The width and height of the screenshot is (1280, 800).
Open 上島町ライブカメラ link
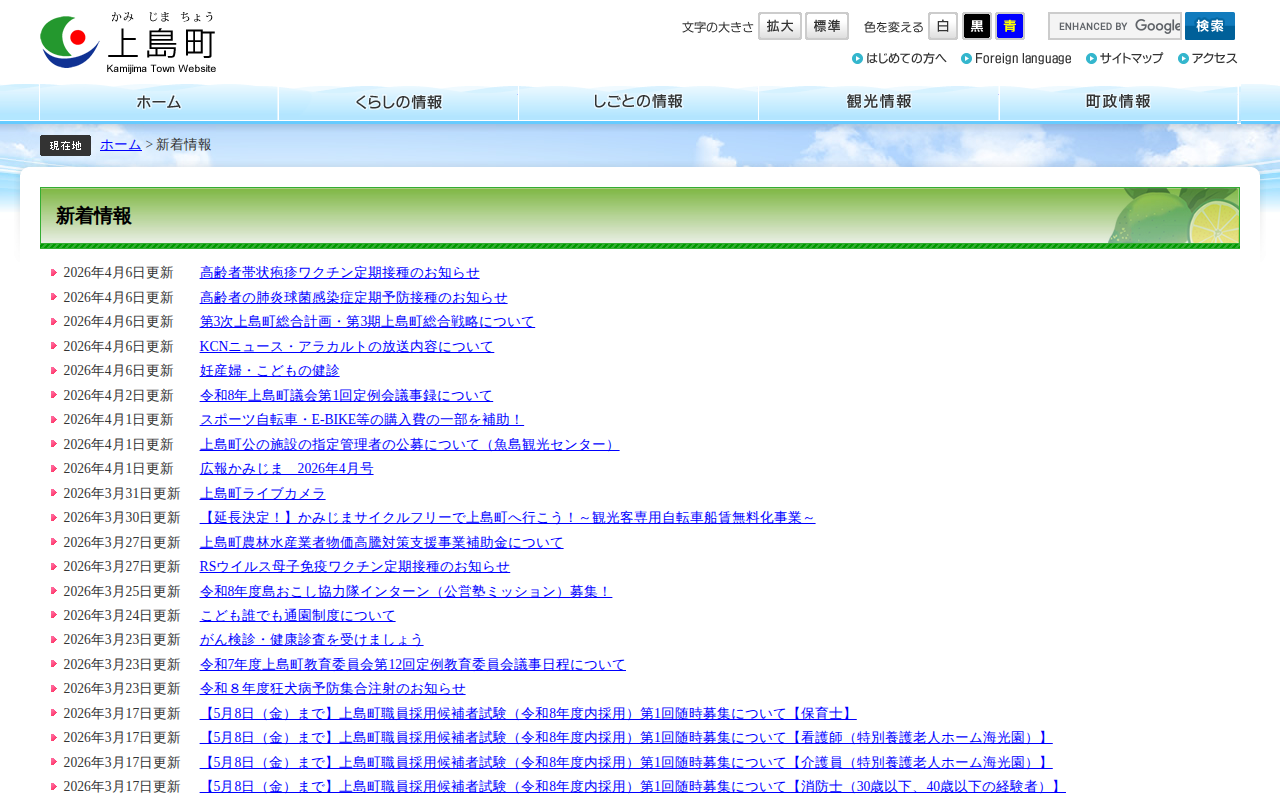(x=263, y=494)
